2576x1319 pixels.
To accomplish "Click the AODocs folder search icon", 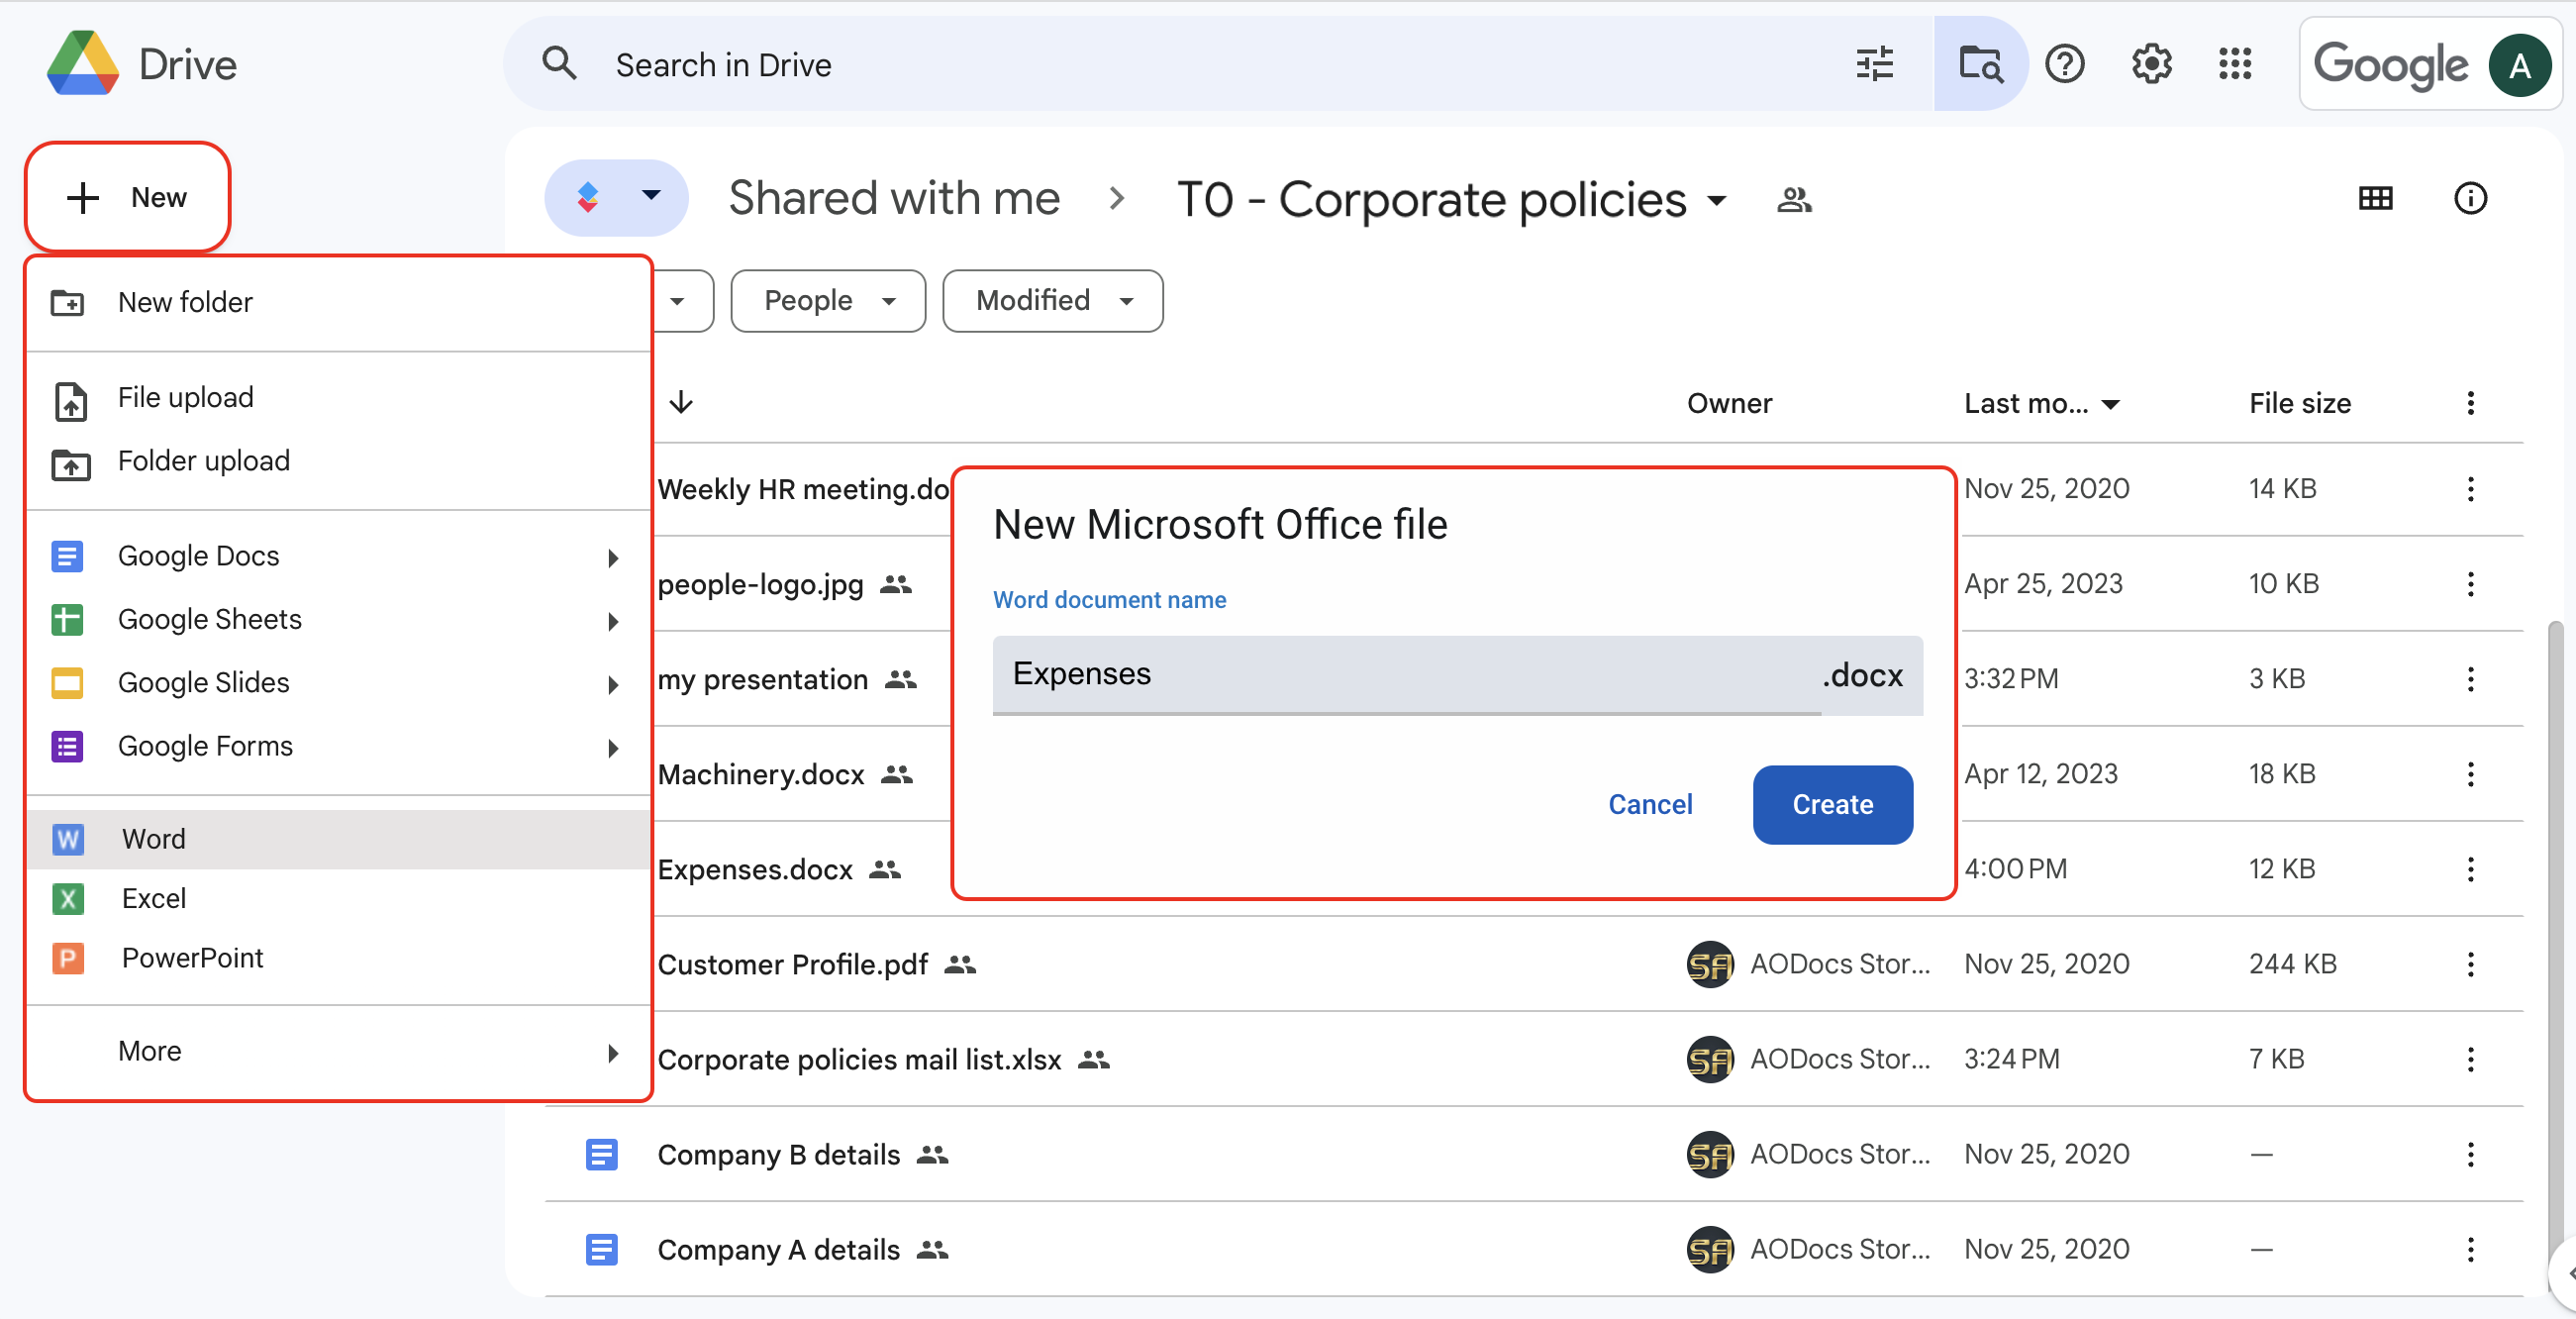I will 1980,64.
